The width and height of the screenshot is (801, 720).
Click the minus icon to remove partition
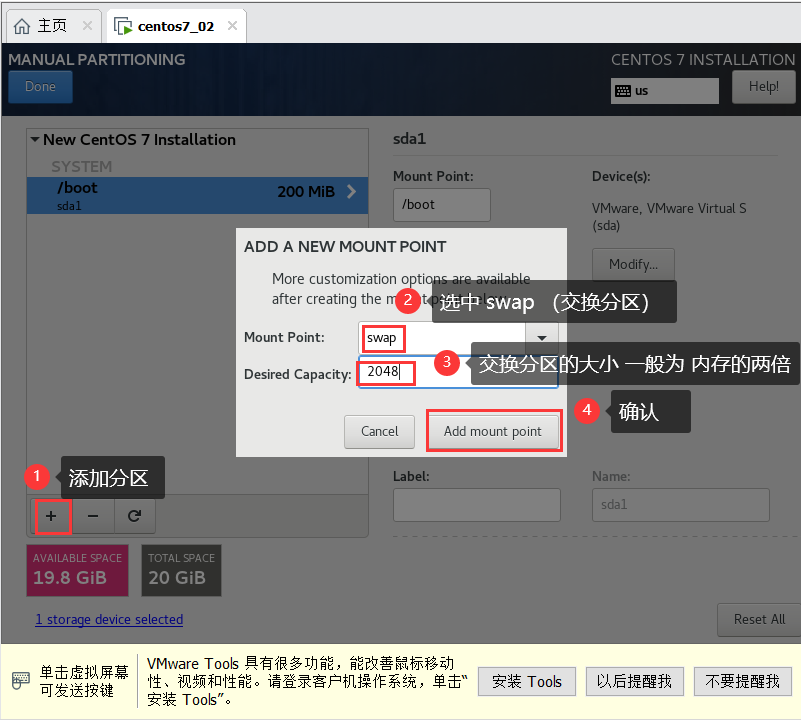[93, 516]
